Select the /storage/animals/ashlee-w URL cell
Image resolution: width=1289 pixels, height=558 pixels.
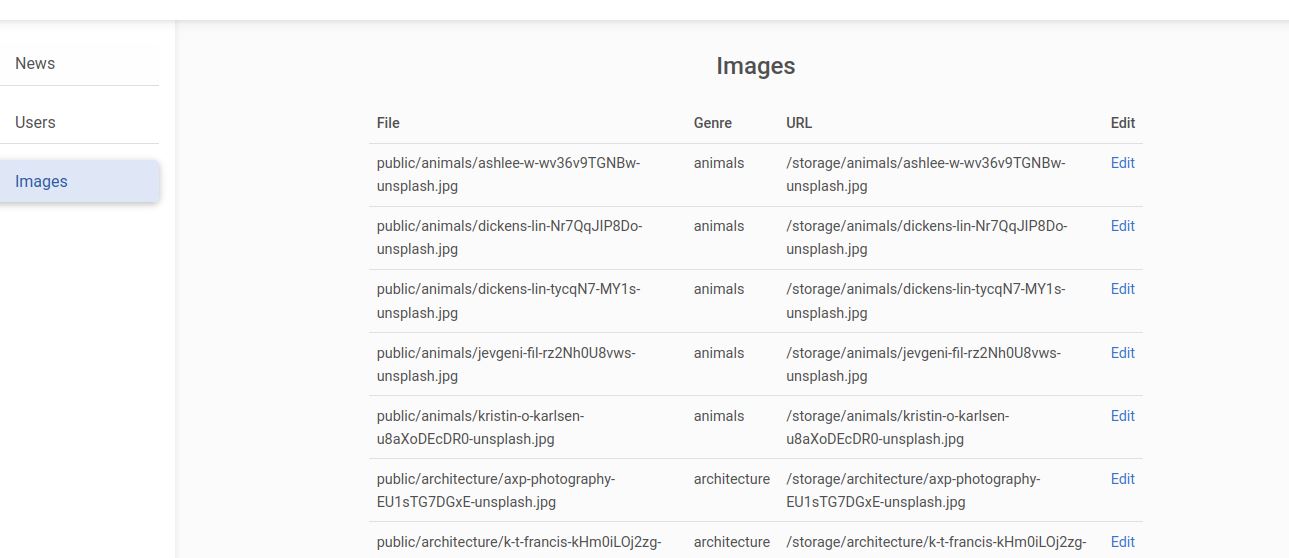click(926, 174)
